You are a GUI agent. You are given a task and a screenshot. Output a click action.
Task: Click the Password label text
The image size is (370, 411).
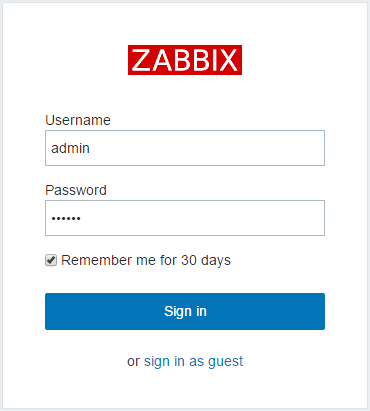(76, 190)
